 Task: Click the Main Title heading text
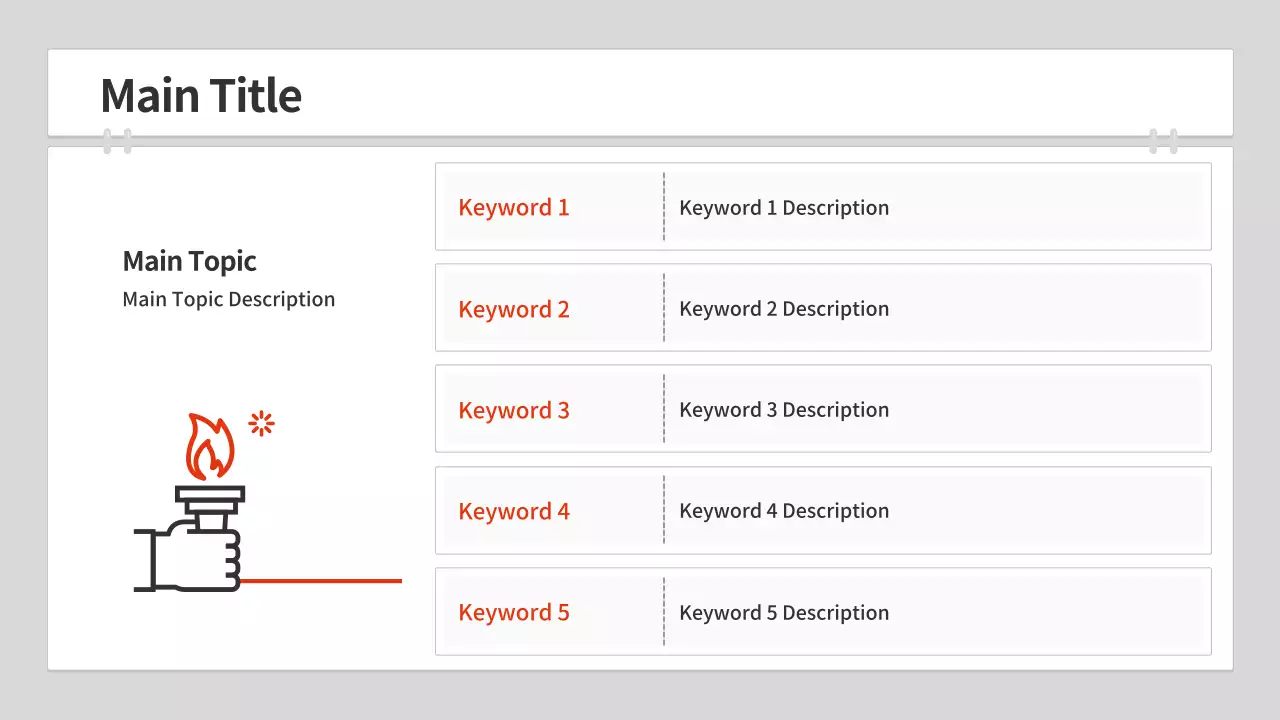(x=201, y=96)
